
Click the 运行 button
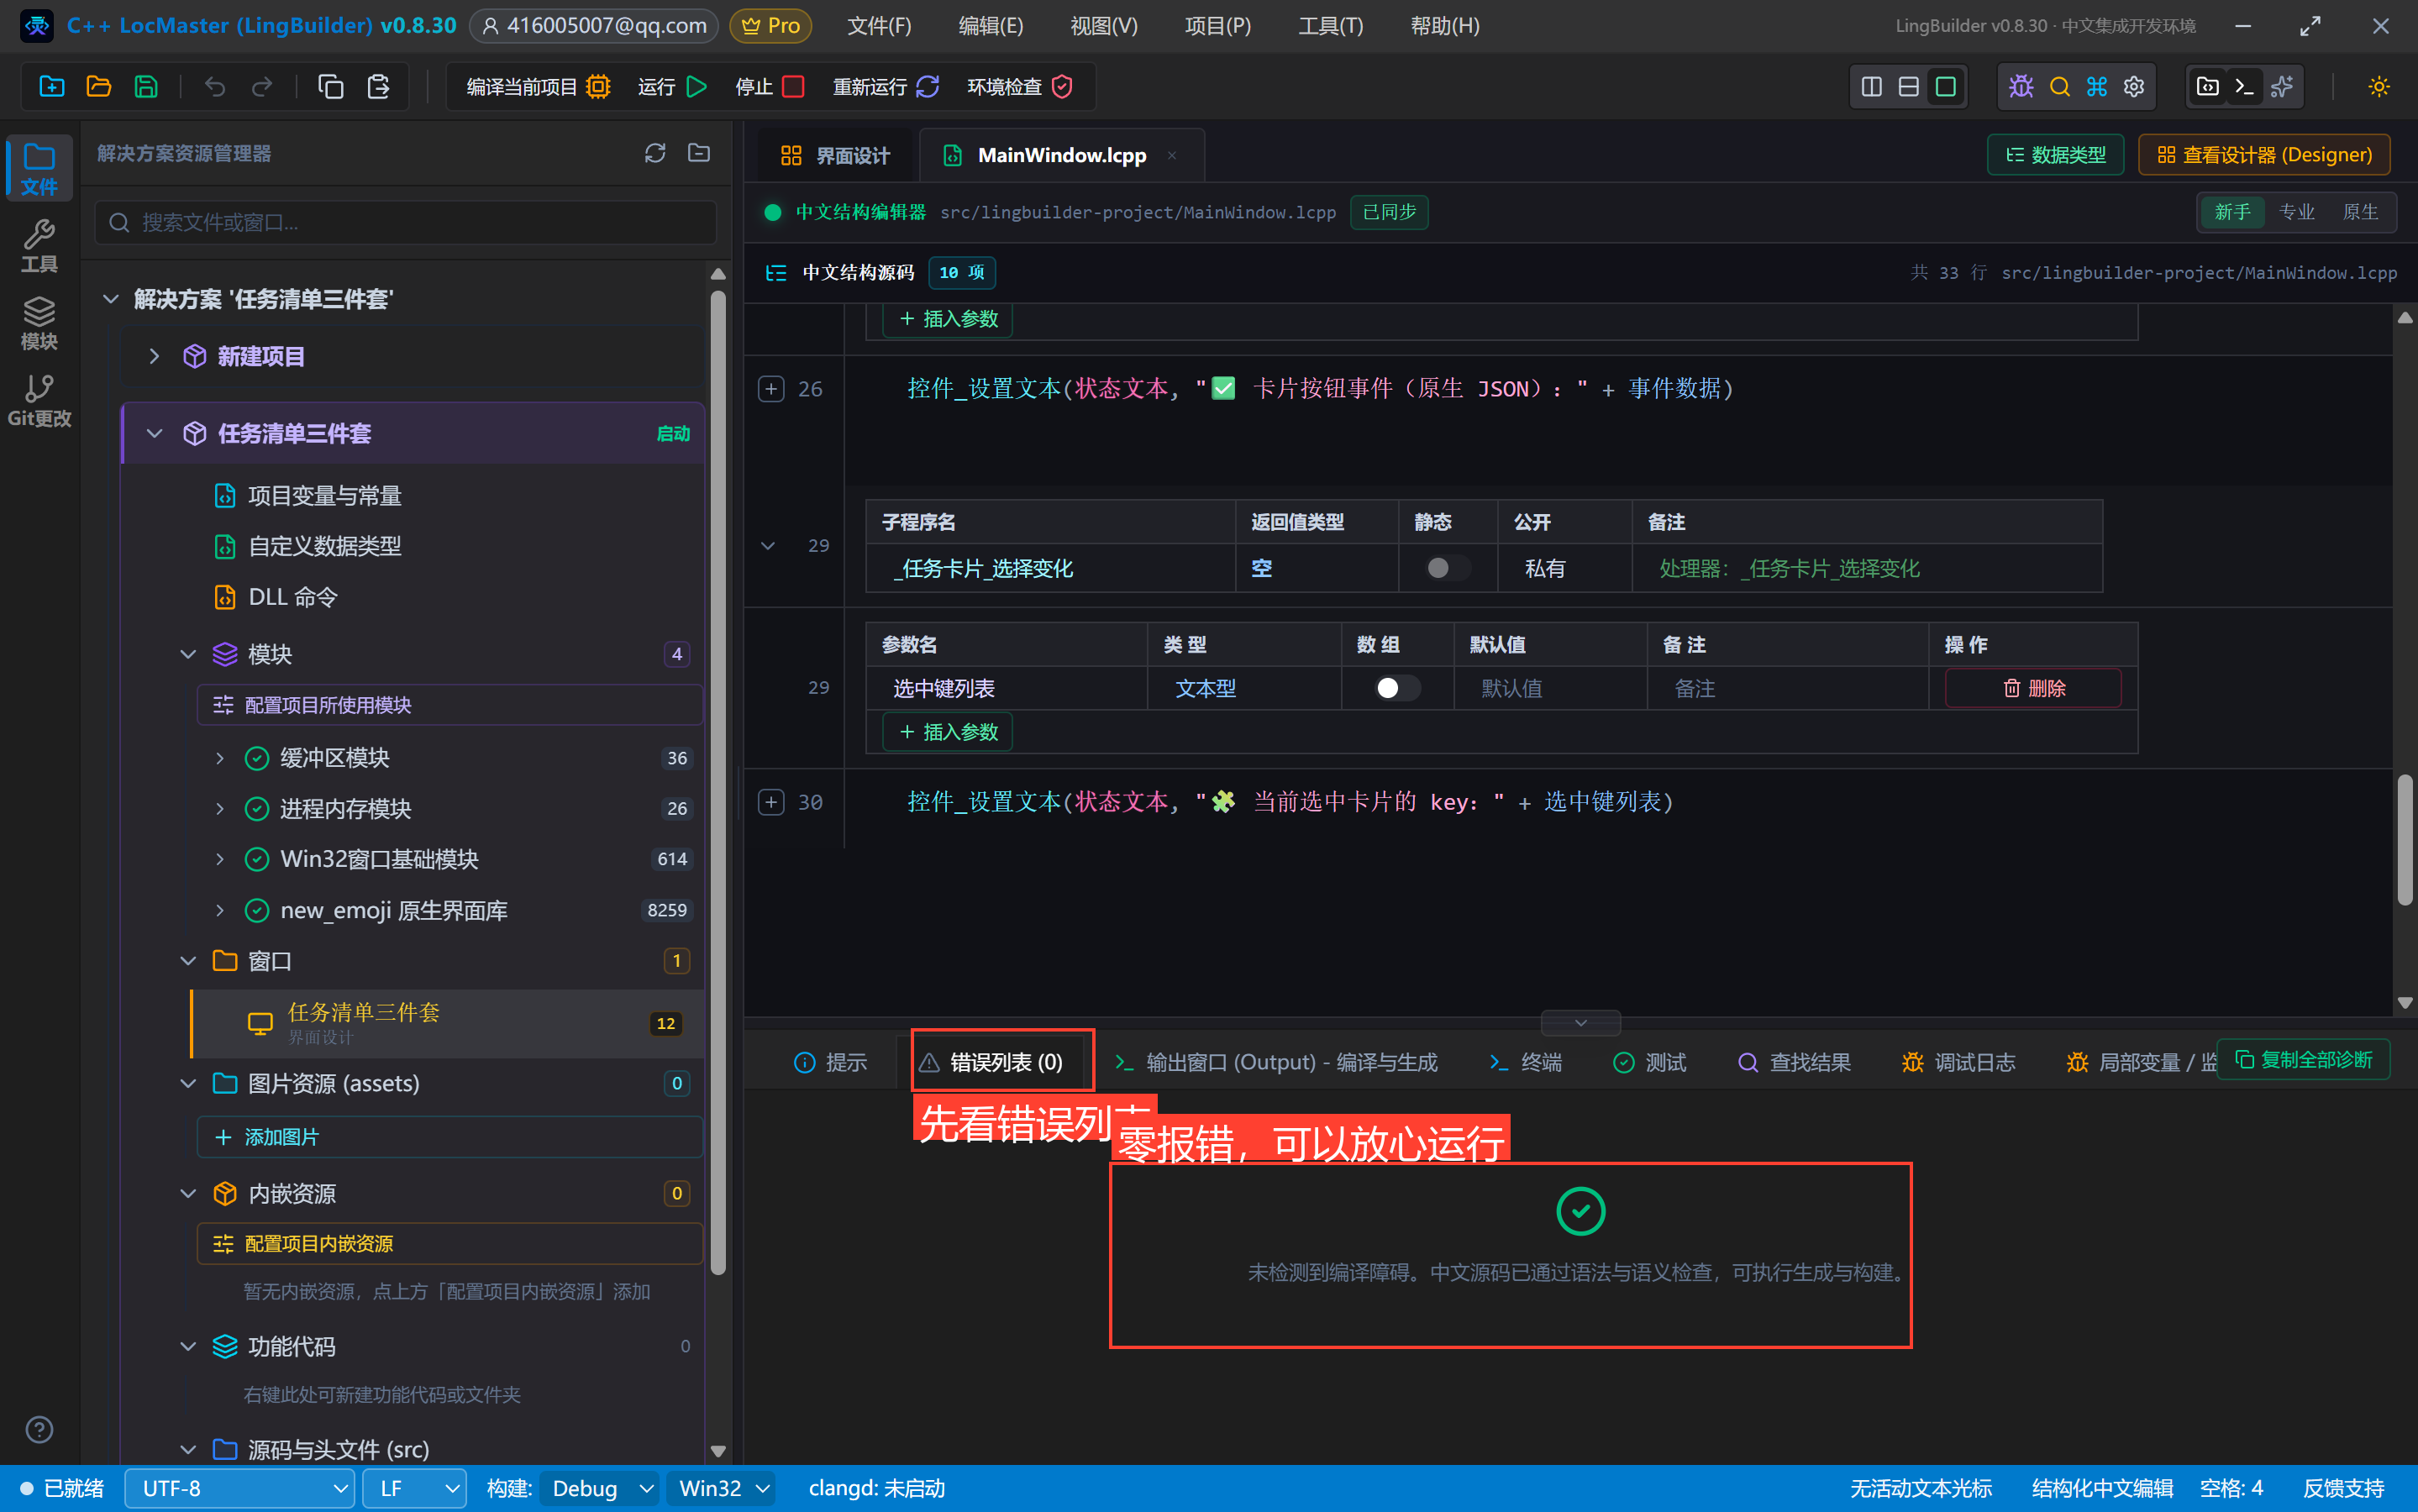(673, 87)
